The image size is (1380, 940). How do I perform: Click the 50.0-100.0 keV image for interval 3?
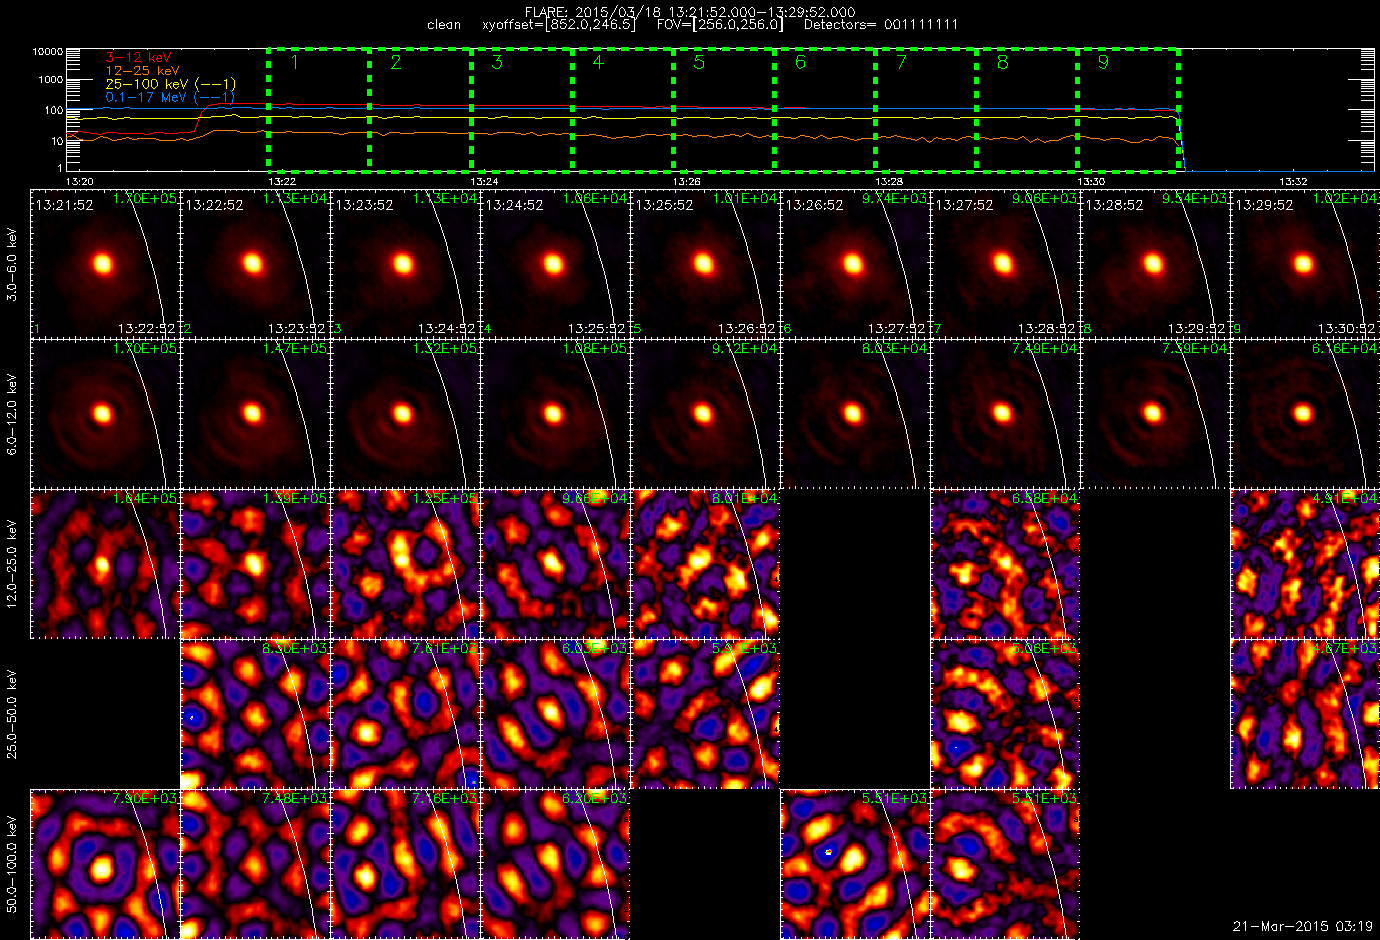pos(405,864)
